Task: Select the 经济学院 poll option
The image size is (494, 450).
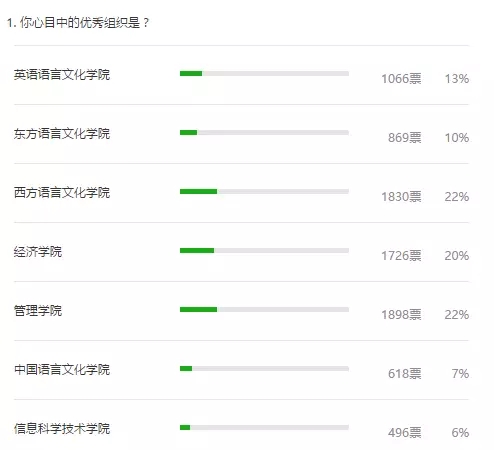Action: pyautogui.click(x=38, y=252)
